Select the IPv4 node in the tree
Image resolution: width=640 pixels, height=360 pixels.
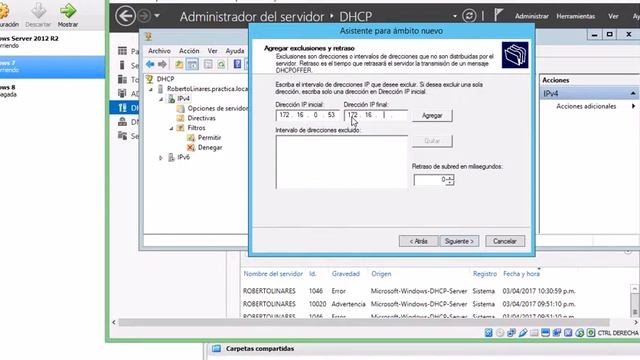(183, 98)
